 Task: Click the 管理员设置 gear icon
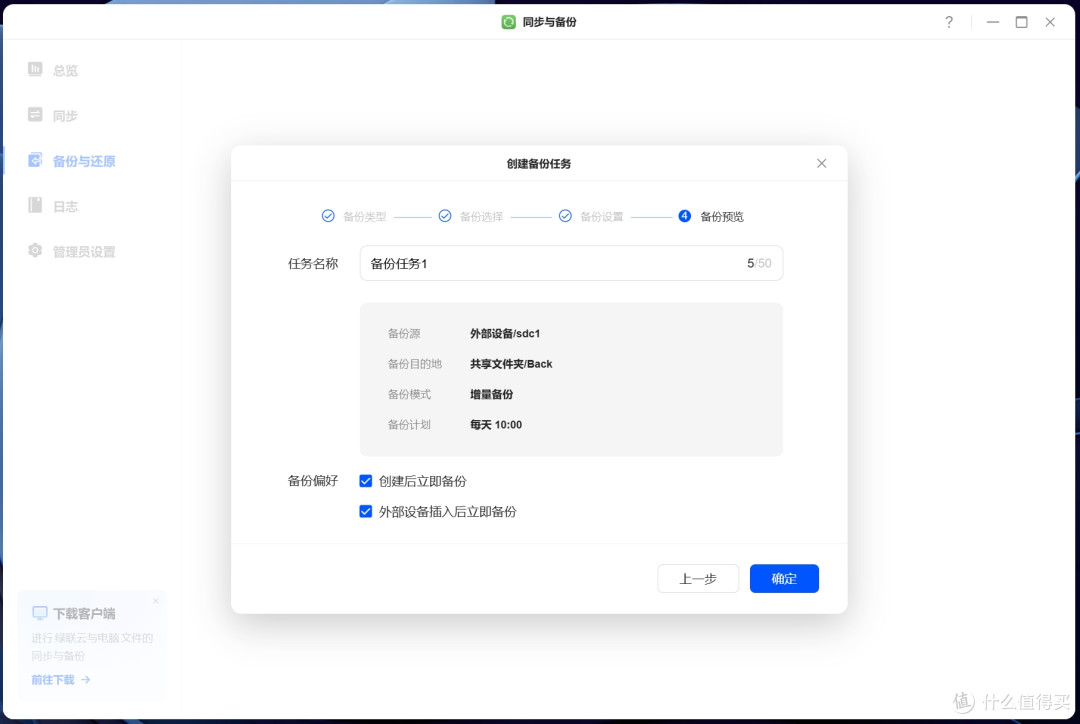click(35, 251)
